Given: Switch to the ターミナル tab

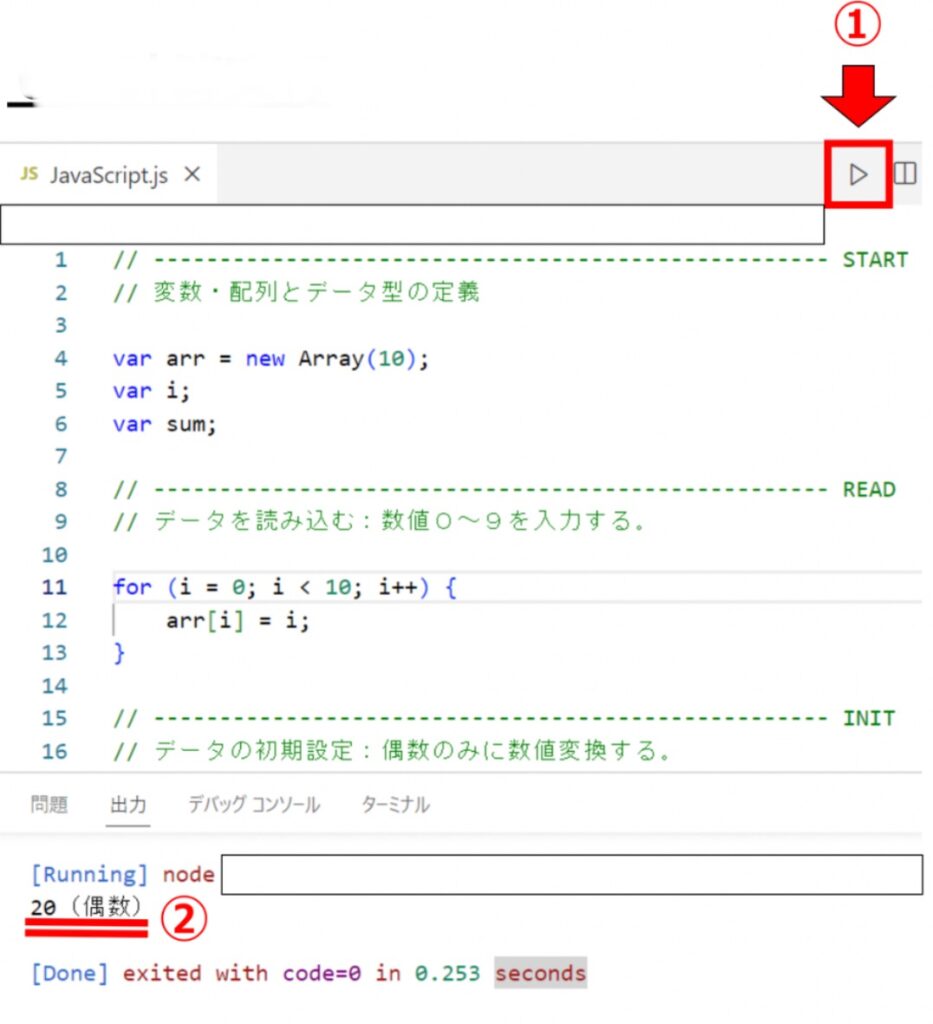Looking at the screenshot, I should (x=395, y=804).
